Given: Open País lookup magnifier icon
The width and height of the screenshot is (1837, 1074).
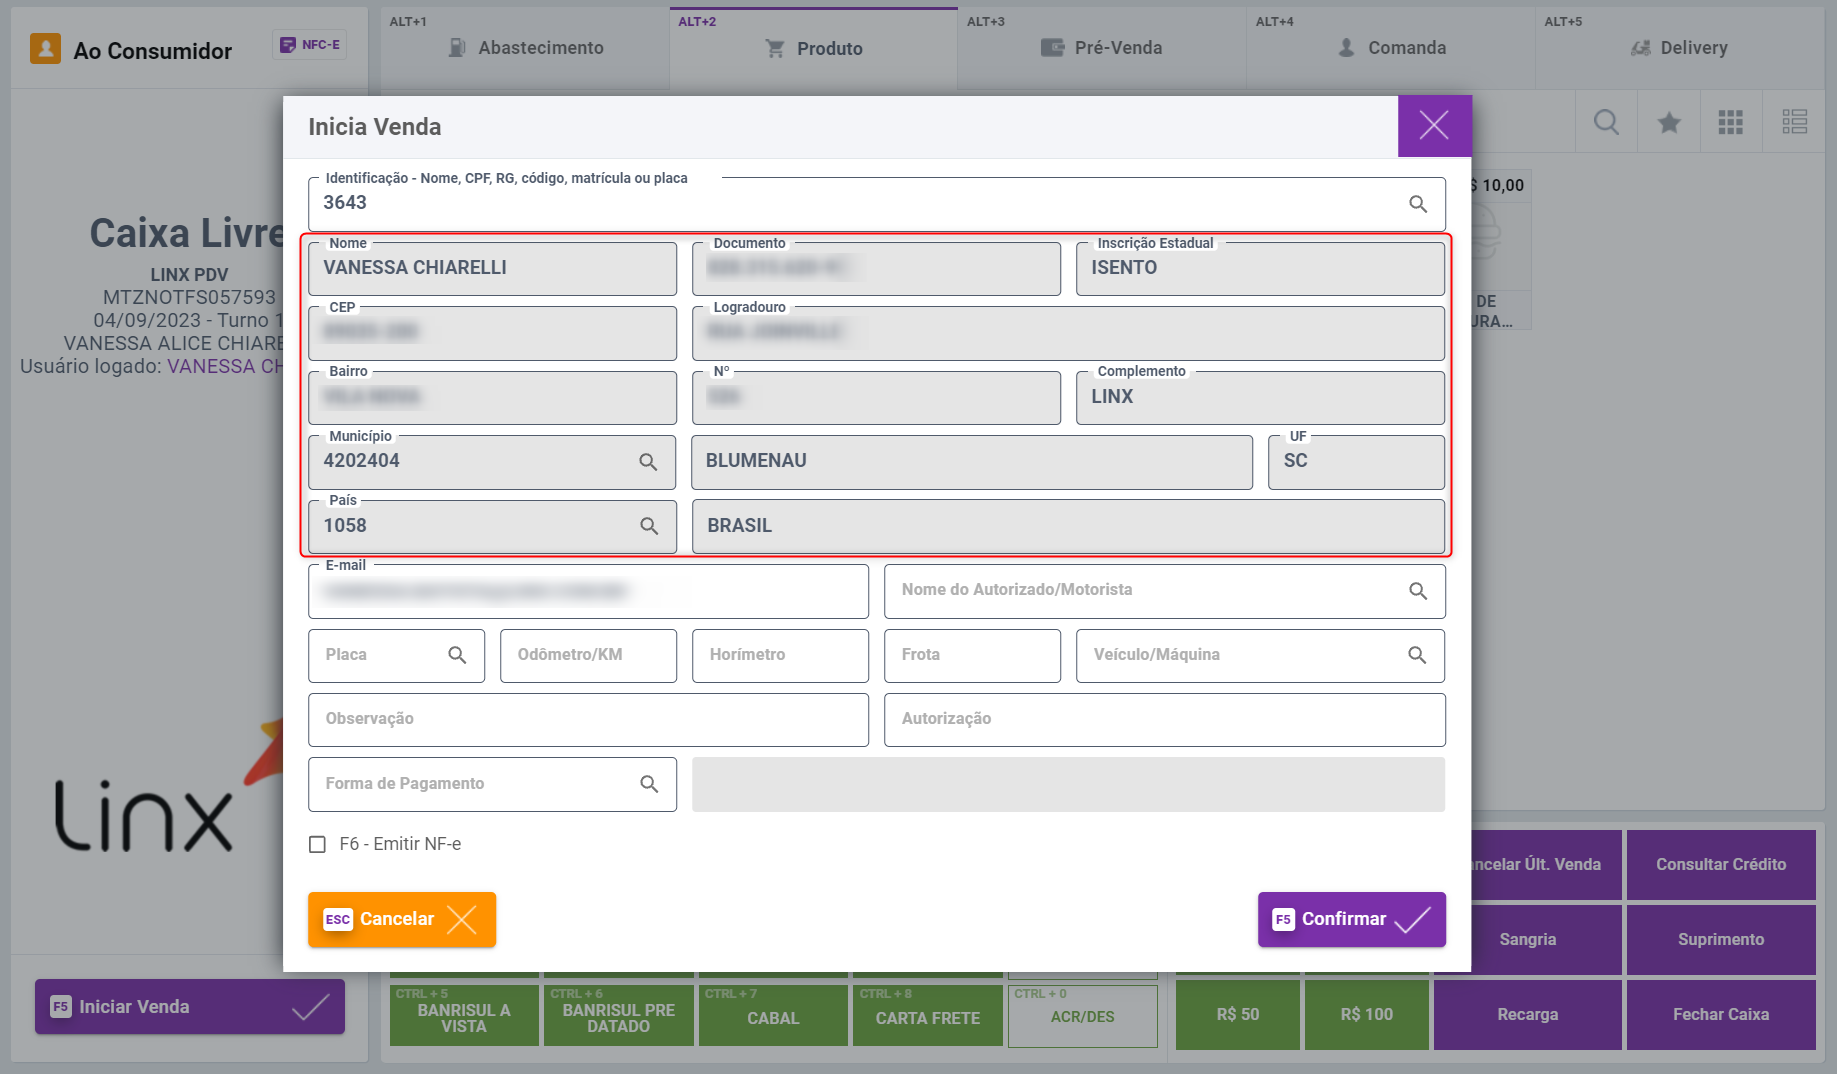Looking at the screenshot, I should click(648, 526).
